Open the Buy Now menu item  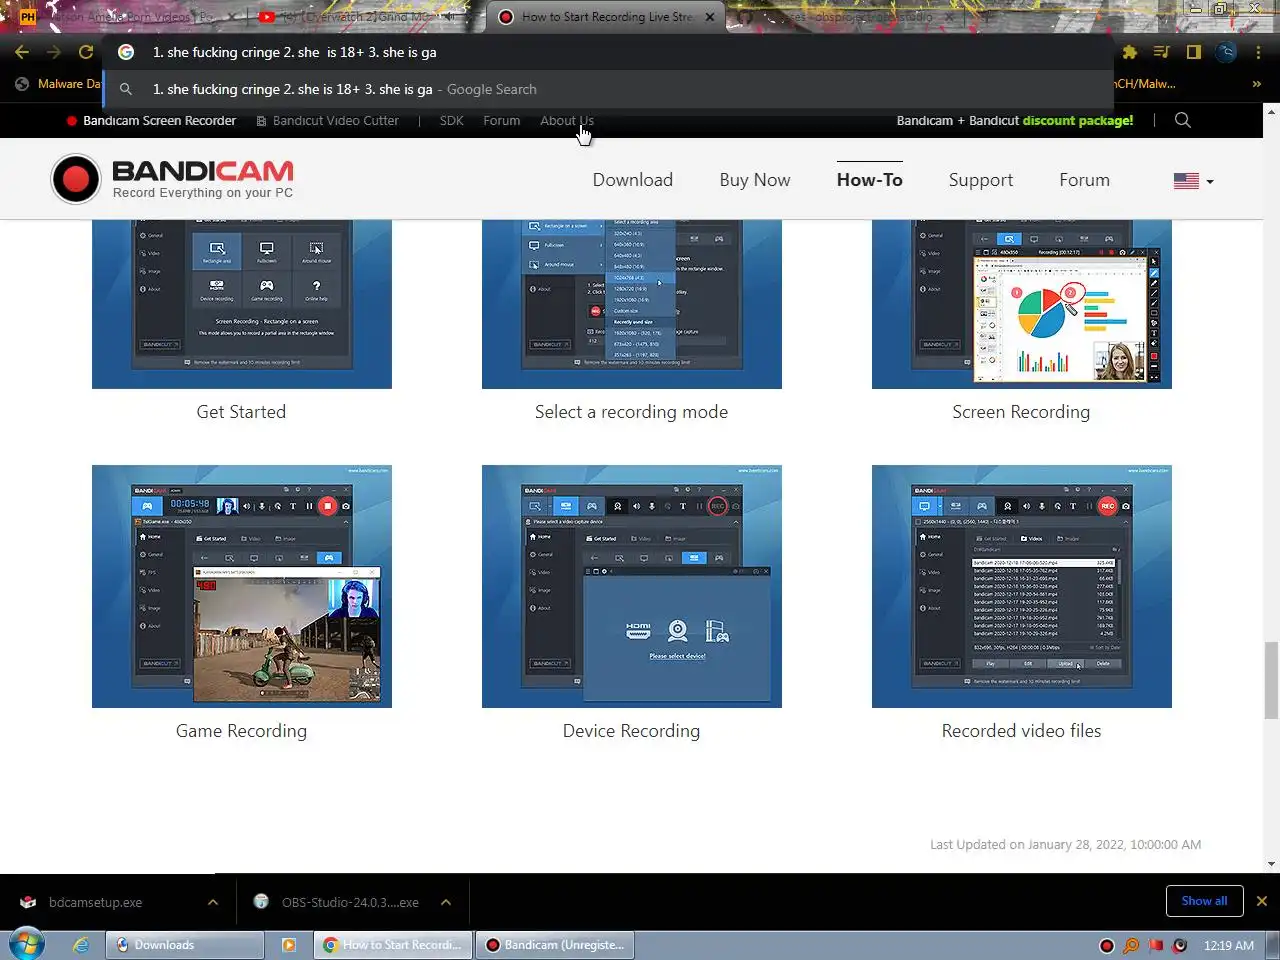[755, 180]
